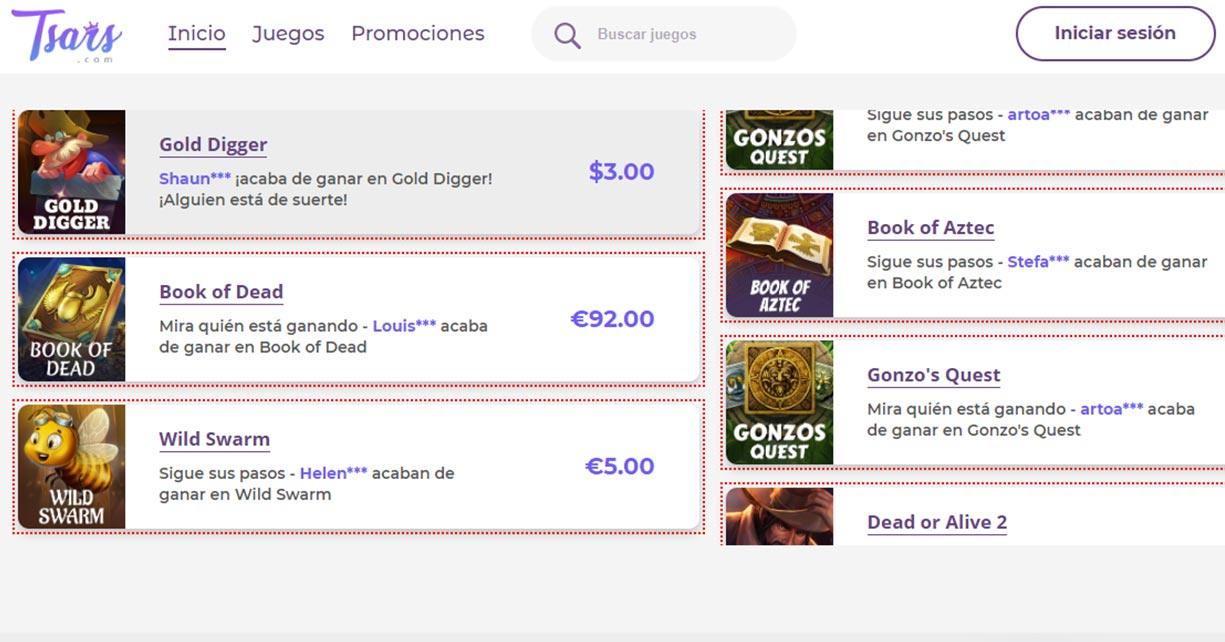This screenshot has height=642, width=1225.
Task: Follow the Book of Aztec title link
Action: 930,228
